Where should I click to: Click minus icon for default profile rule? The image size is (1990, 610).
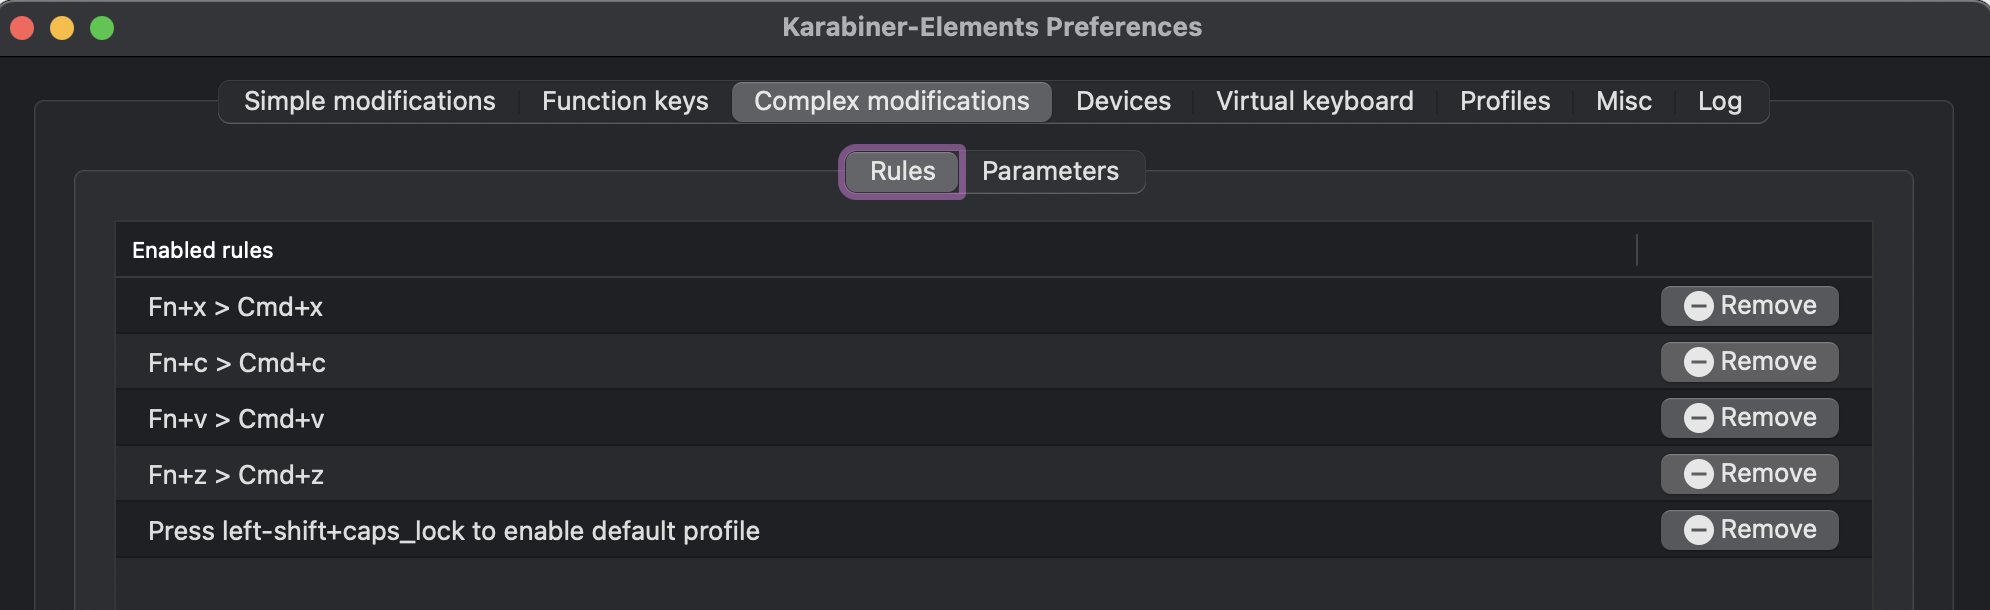tap(1698, 530)
